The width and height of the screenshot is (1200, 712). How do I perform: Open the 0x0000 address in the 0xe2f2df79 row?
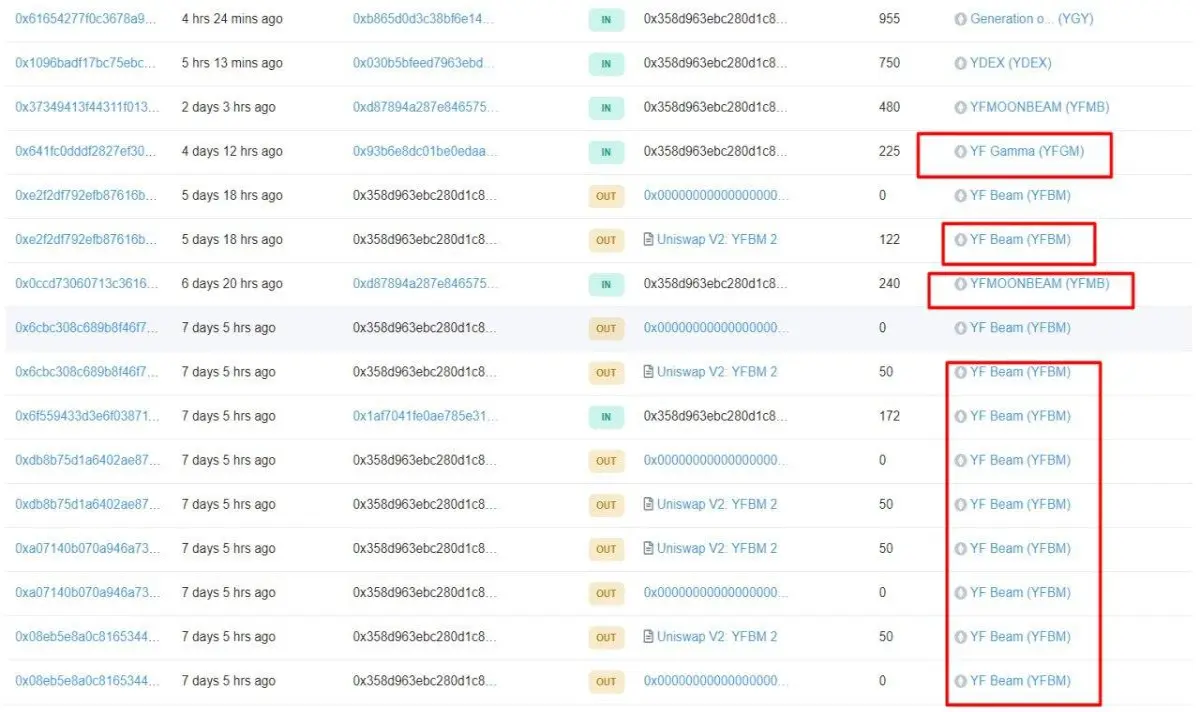pyautogui.click(x=715, y=195)
